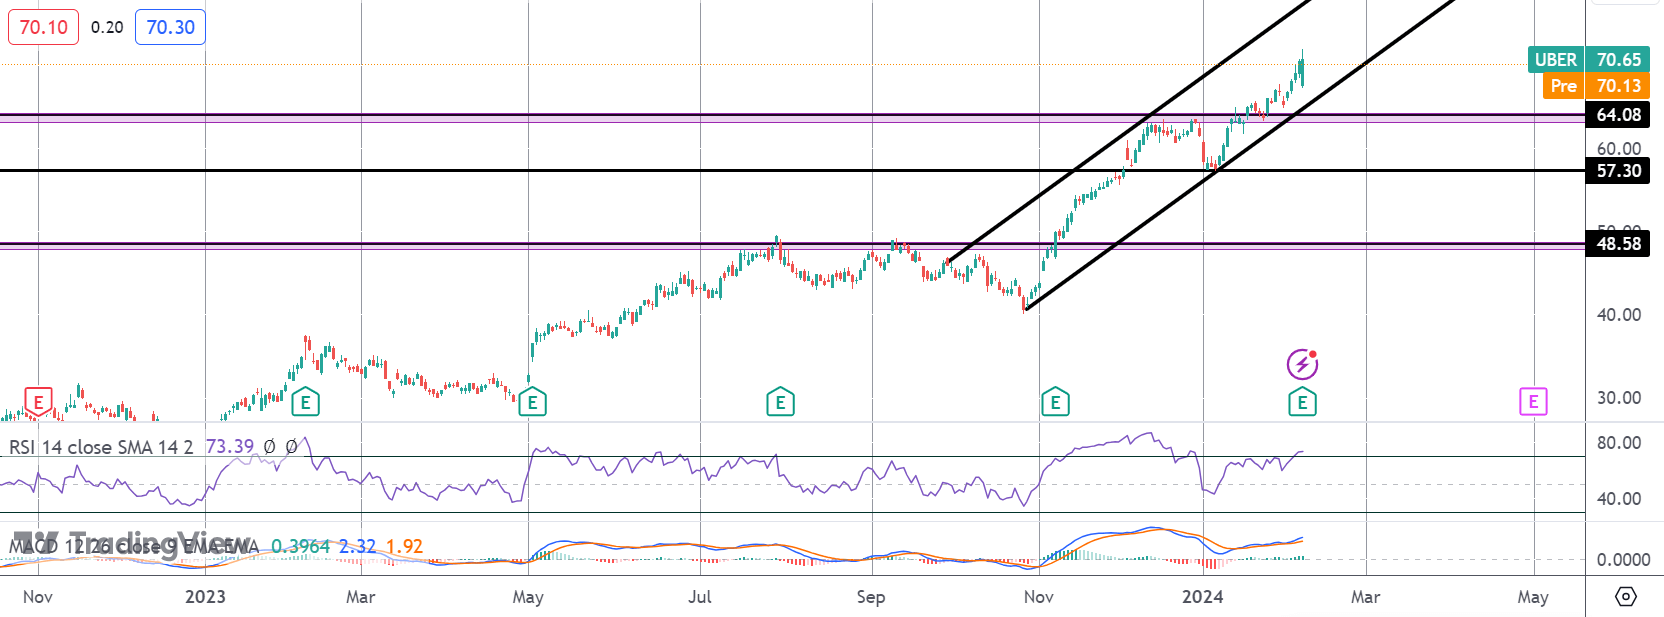Click the 0.20 spread value
Screen dimensions: 1664x617
coord(107,27)
